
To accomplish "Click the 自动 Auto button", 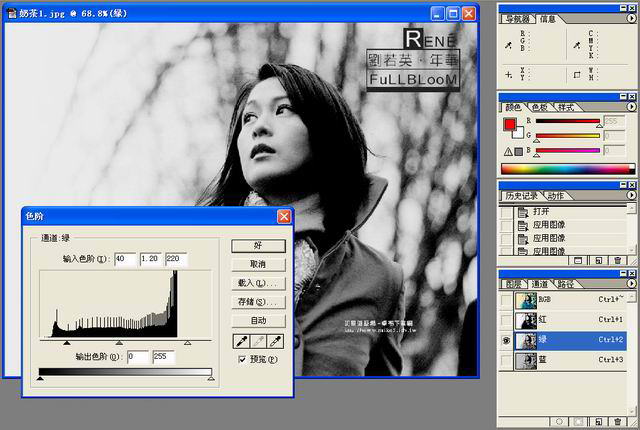I will click(x=258, y=320).
